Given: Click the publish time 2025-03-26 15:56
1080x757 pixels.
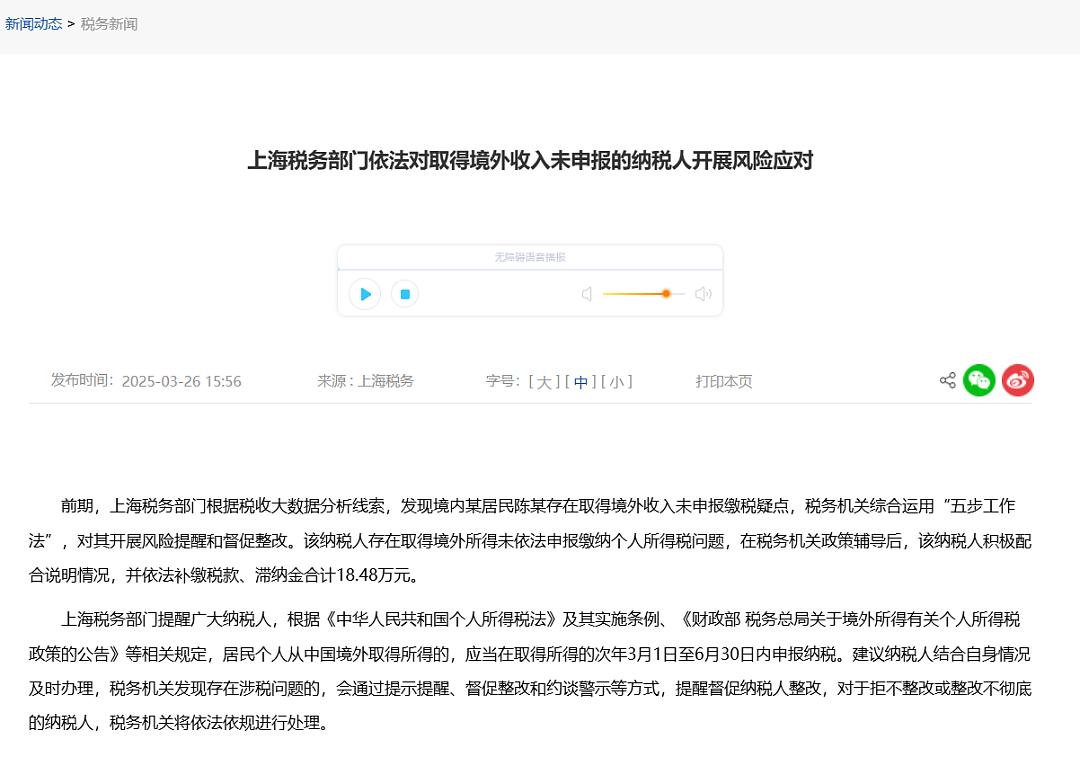Looking at the screenshot, I should [x=181, y=382].
